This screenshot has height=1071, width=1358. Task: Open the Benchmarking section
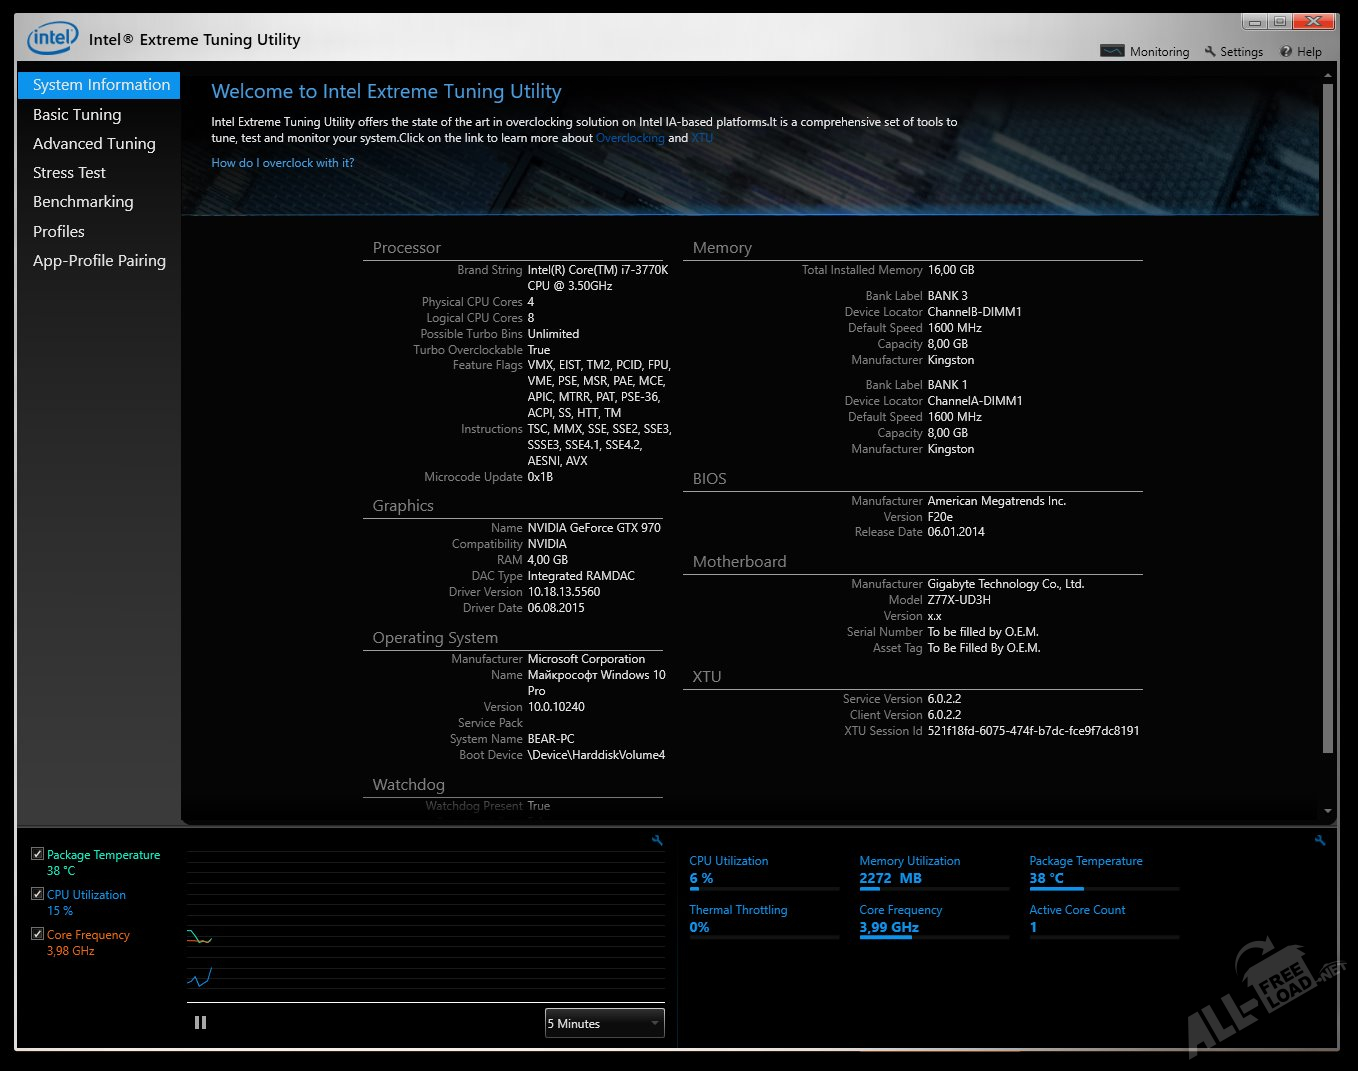[83, 201]
